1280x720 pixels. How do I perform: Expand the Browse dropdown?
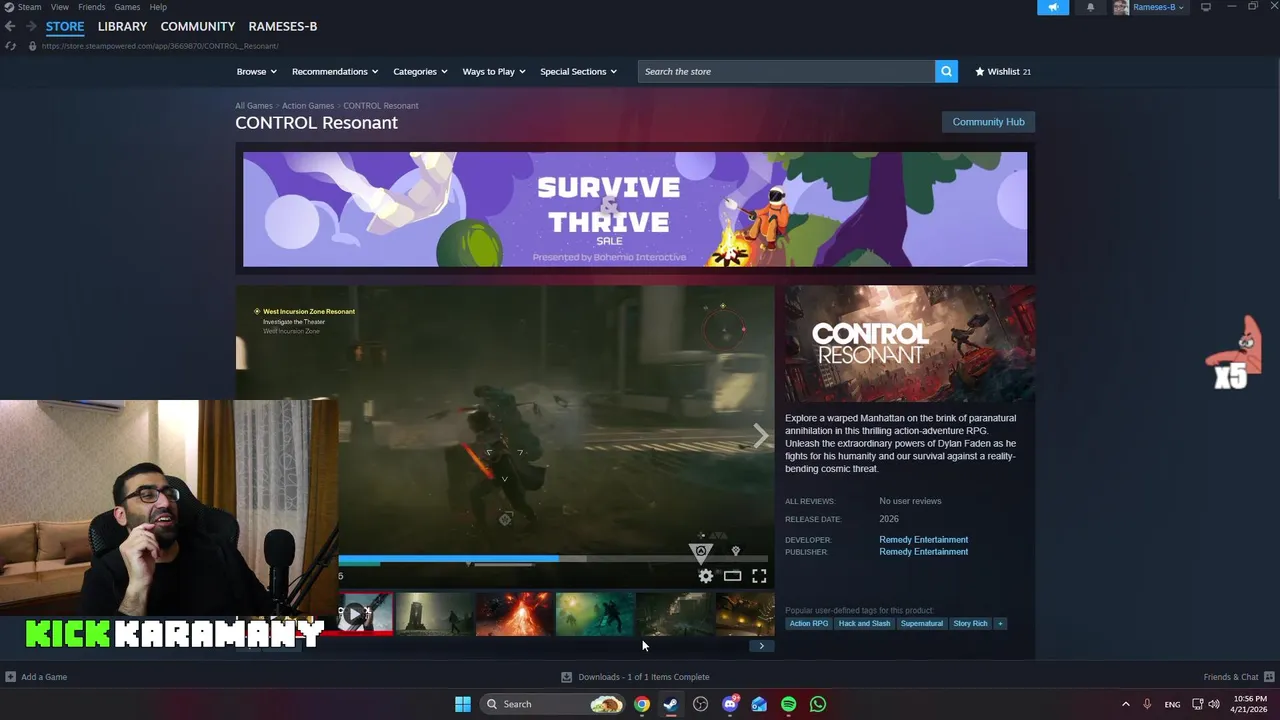click(x=256, y=72)
